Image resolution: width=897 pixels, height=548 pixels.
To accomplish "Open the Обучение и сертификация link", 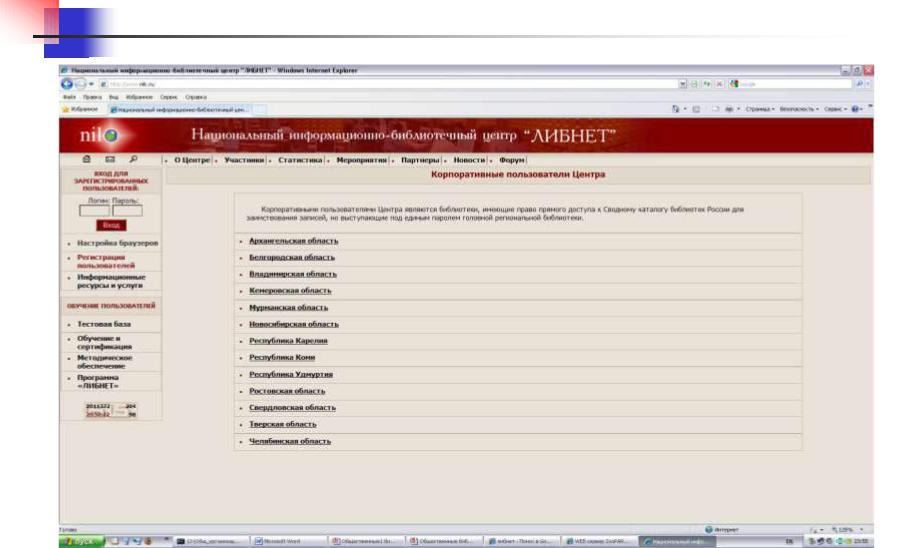I will 104,343.
